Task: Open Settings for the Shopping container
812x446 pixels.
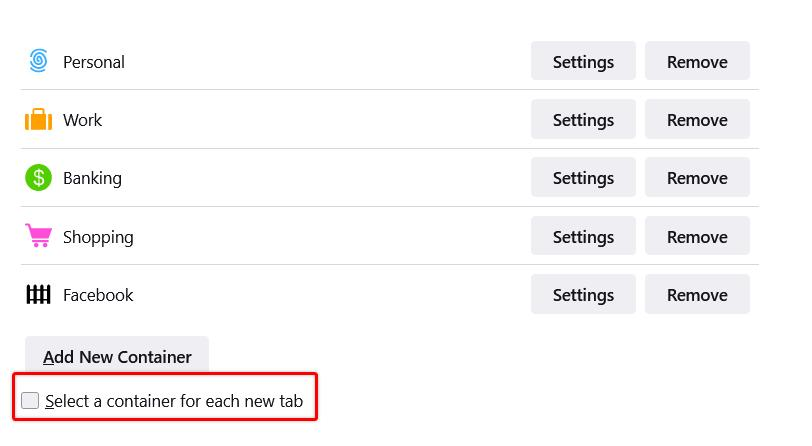Action: point(583,236)
